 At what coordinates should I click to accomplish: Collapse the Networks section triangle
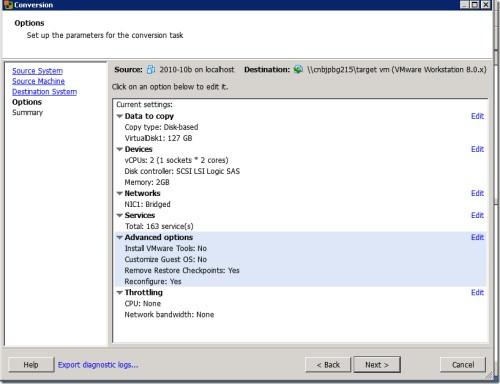point(120,193)
